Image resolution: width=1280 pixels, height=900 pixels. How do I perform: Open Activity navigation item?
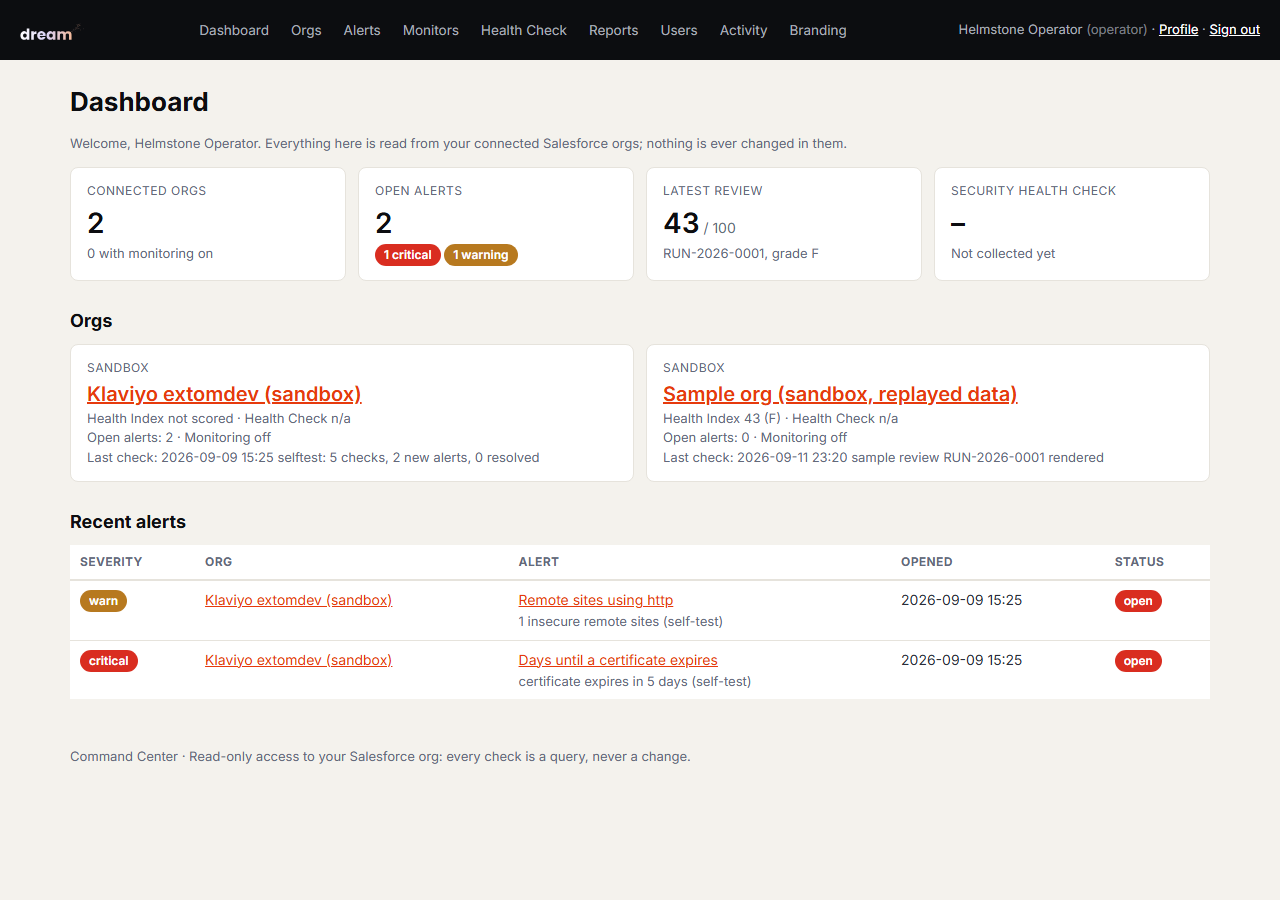tap(744, 30)
